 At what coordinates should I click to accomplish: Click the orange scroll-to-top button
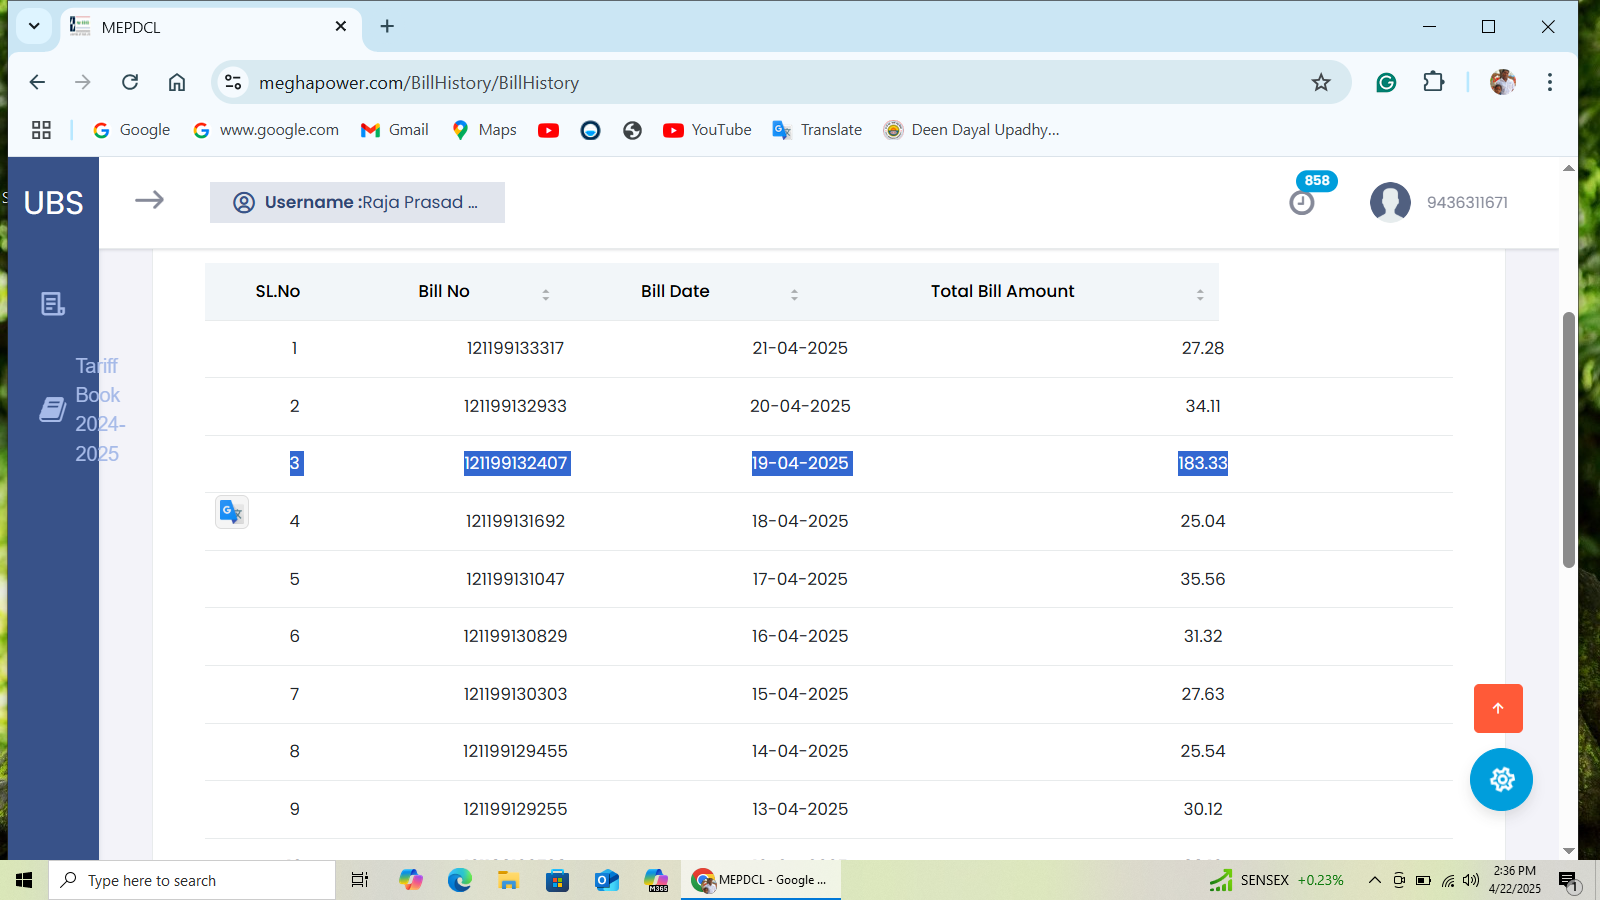pyautogui.click(x=1498, y=708)
